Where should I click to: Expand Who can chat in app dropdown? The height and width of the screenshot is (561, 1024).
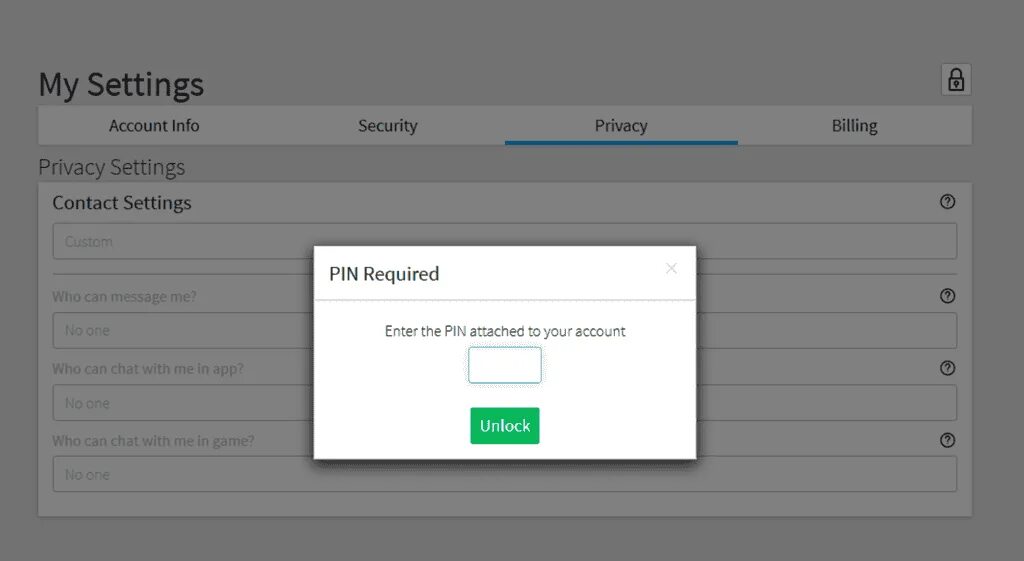coord(505,403)
